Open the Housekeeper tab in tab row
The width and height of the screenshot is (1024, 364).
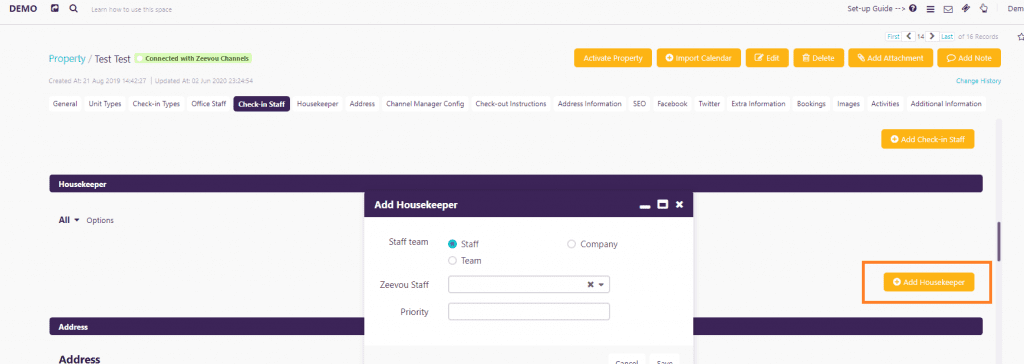pyautogui.click(x=318, y=104)
